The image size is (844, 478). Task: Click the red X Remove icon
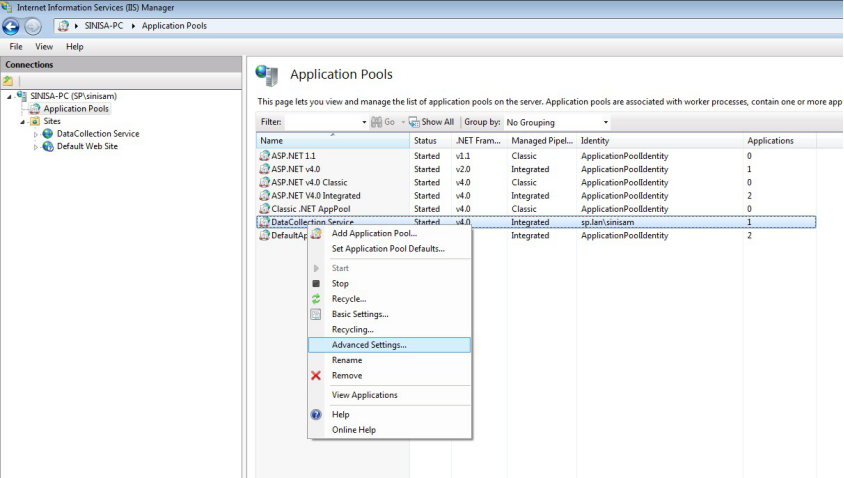tap(316, 376)
